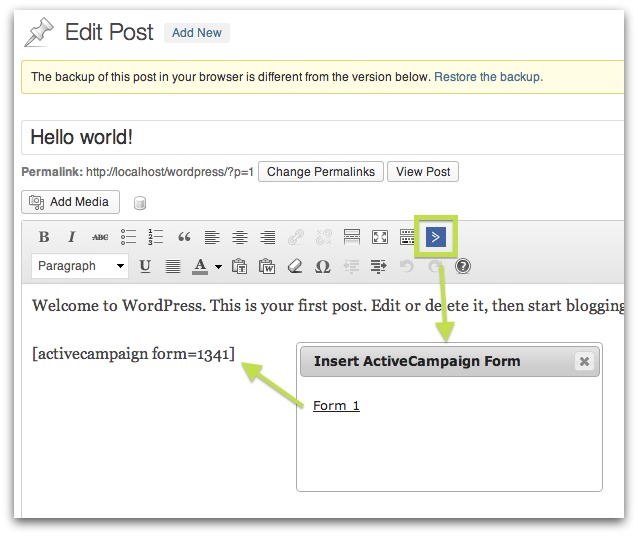Insert a special character (Omega)
This screenshot has width=638, height=536.
point(323,267)
